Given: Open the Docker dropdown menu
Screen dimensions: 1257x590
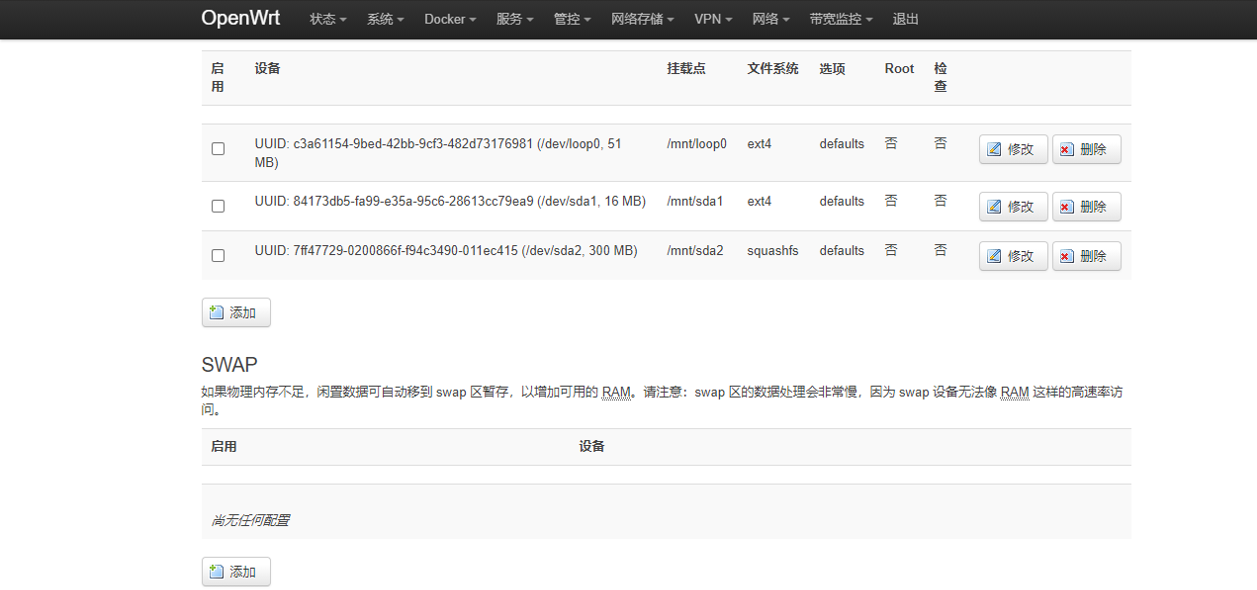Looking at the screenshot, I should click(449, 18).
